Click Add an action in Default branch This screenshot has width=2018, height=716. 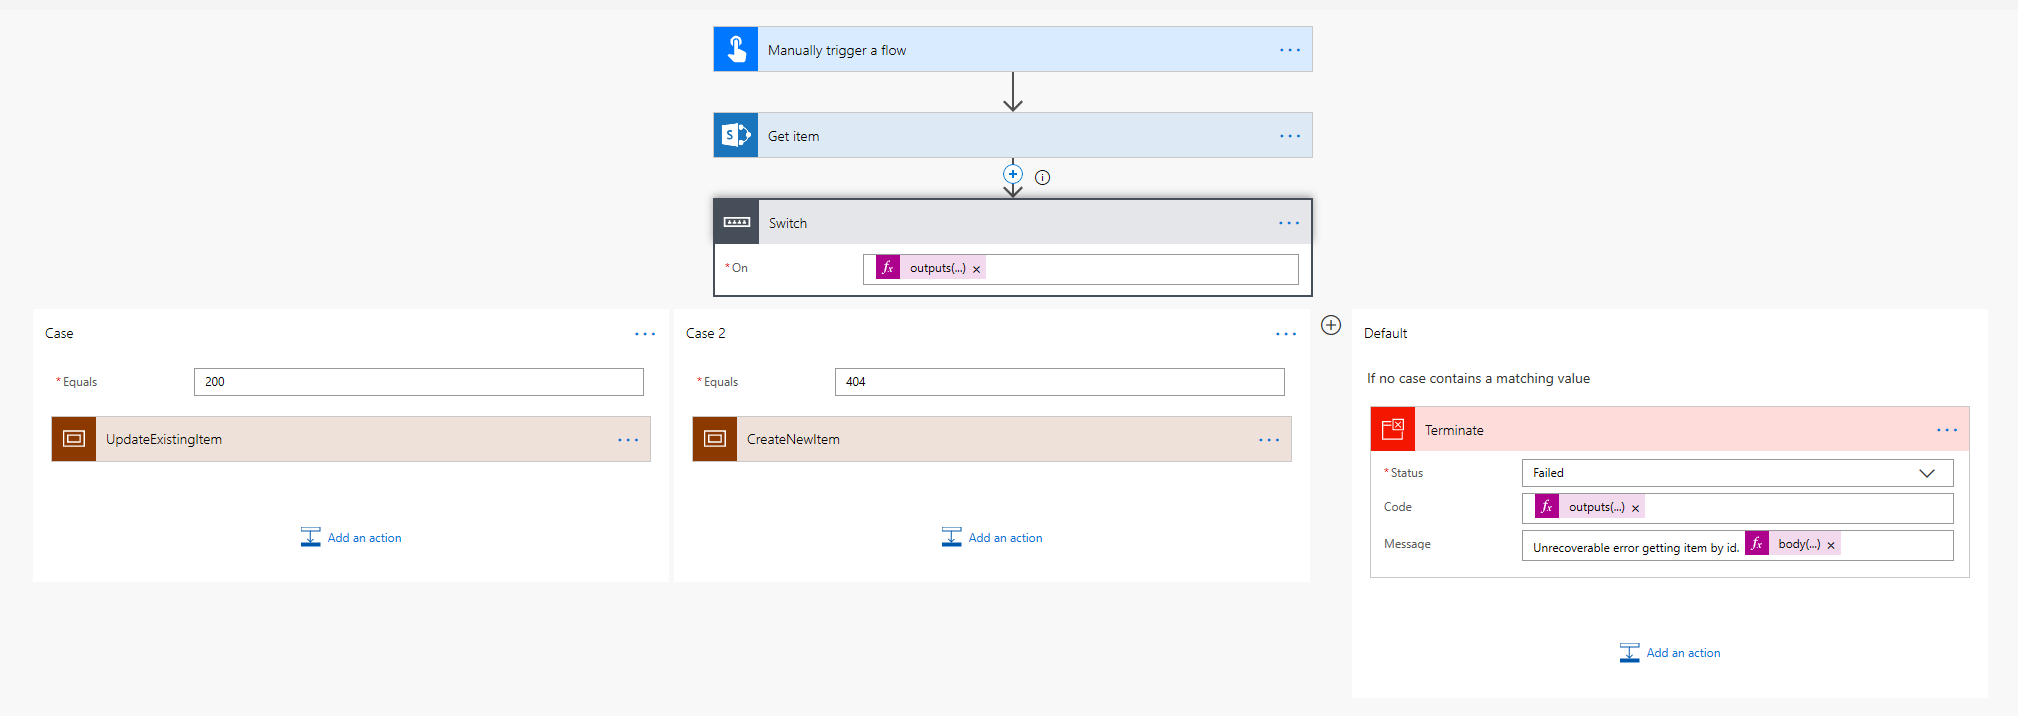coord(1670,653)
